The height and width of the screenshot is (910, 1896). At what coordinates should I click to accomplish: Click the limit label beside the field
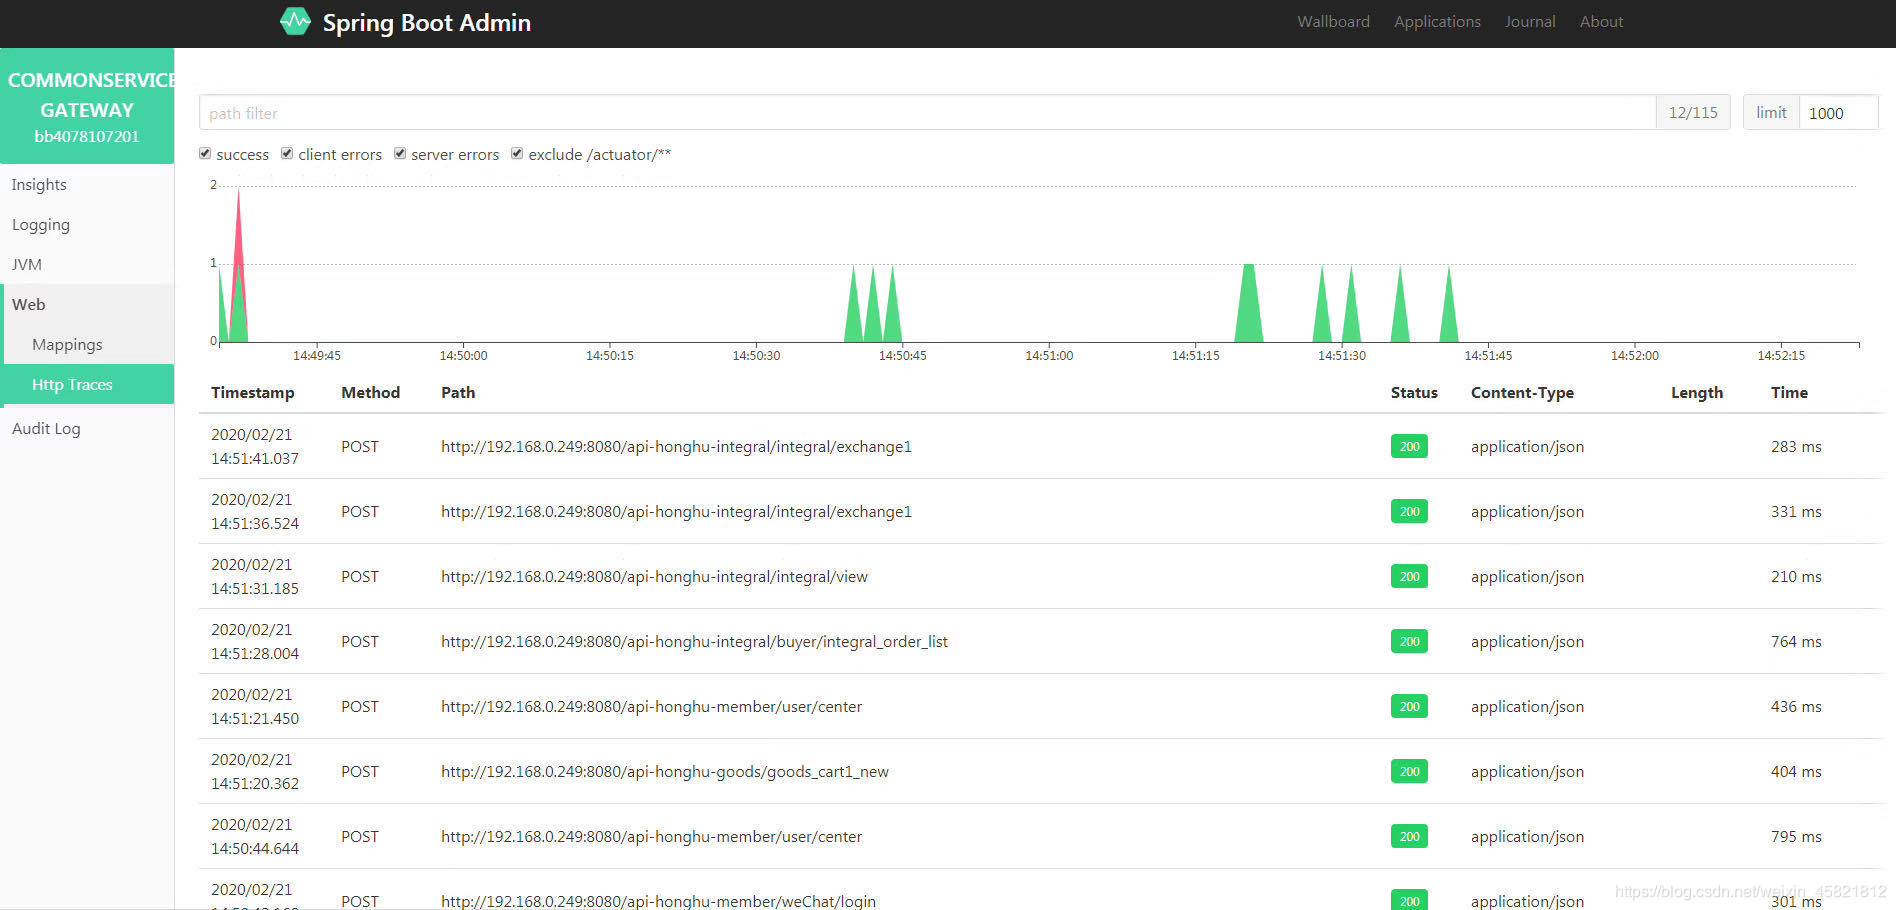pyautogui.click(x=1771, y=113)
